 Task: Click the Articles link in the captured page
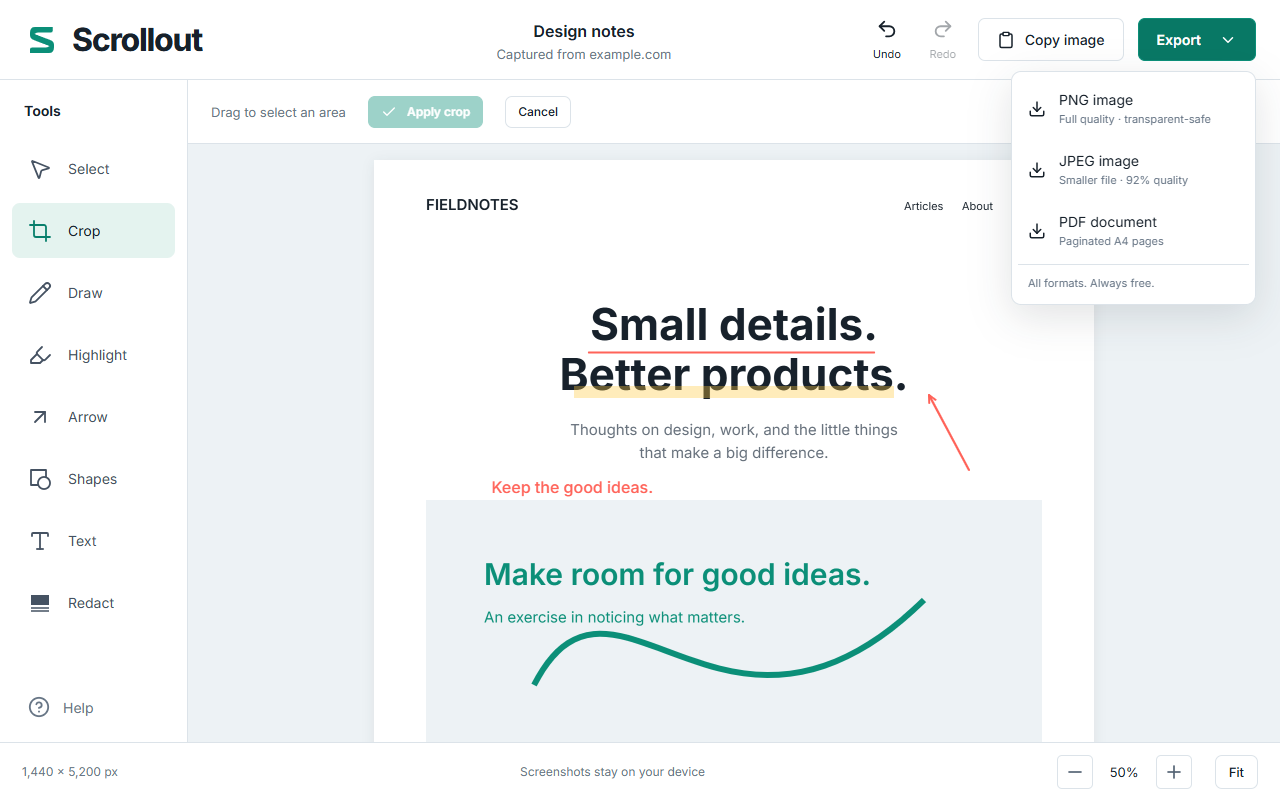(923, 206)
